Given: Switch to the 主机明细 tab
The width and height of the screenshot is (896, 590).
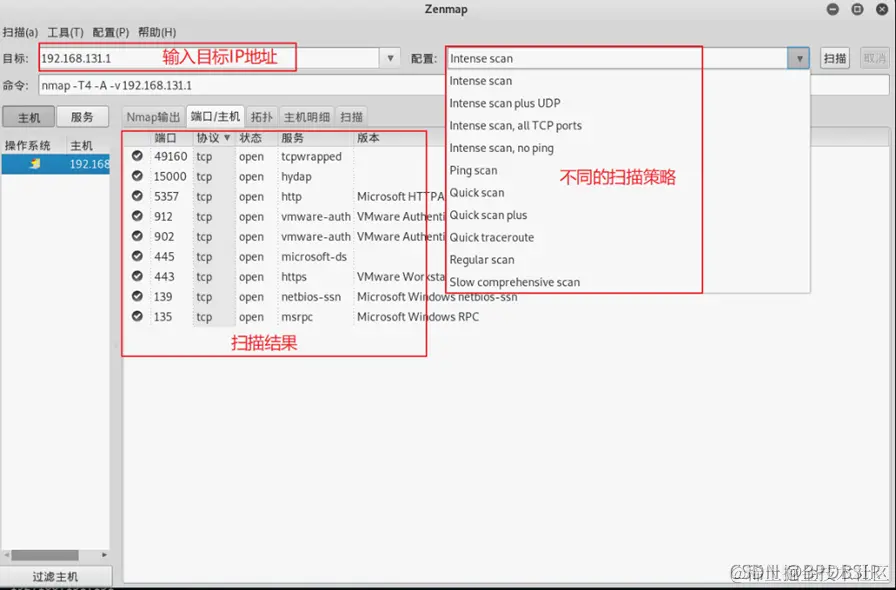Looking at the screenshot, I should 307,117.
